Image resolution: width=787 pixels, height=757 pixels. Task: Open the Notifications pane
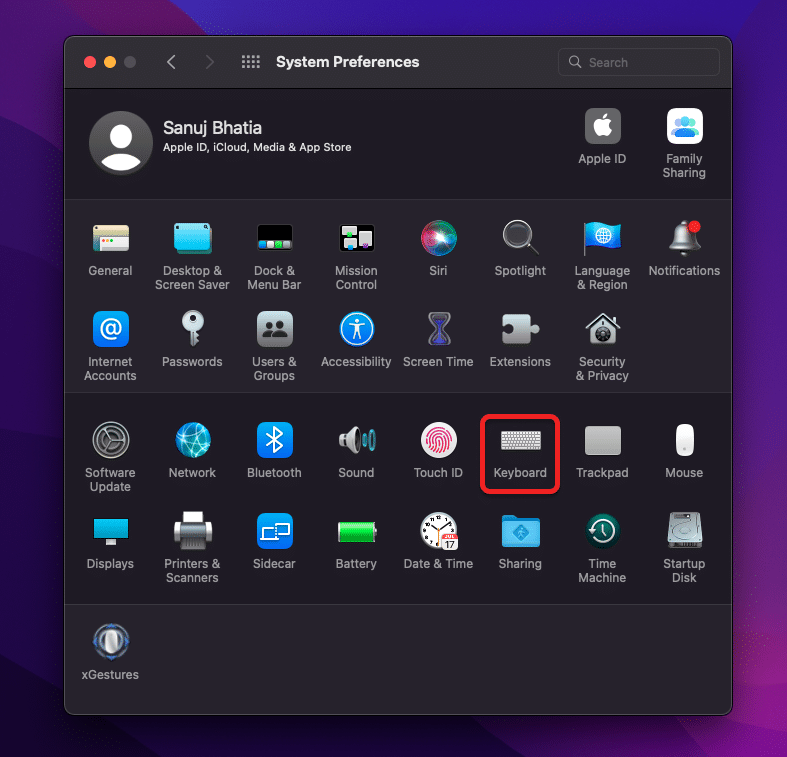684,238
